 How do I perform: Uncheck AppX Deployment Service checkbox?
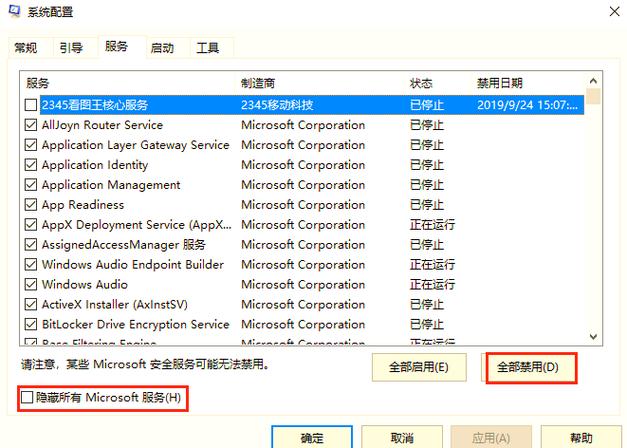coord(31,224)
